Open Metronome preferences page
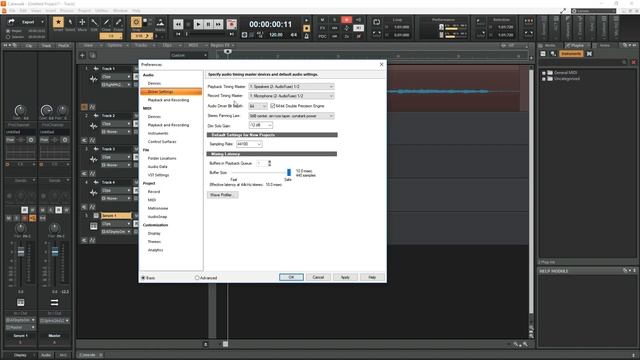 click(x=158, y=209)
